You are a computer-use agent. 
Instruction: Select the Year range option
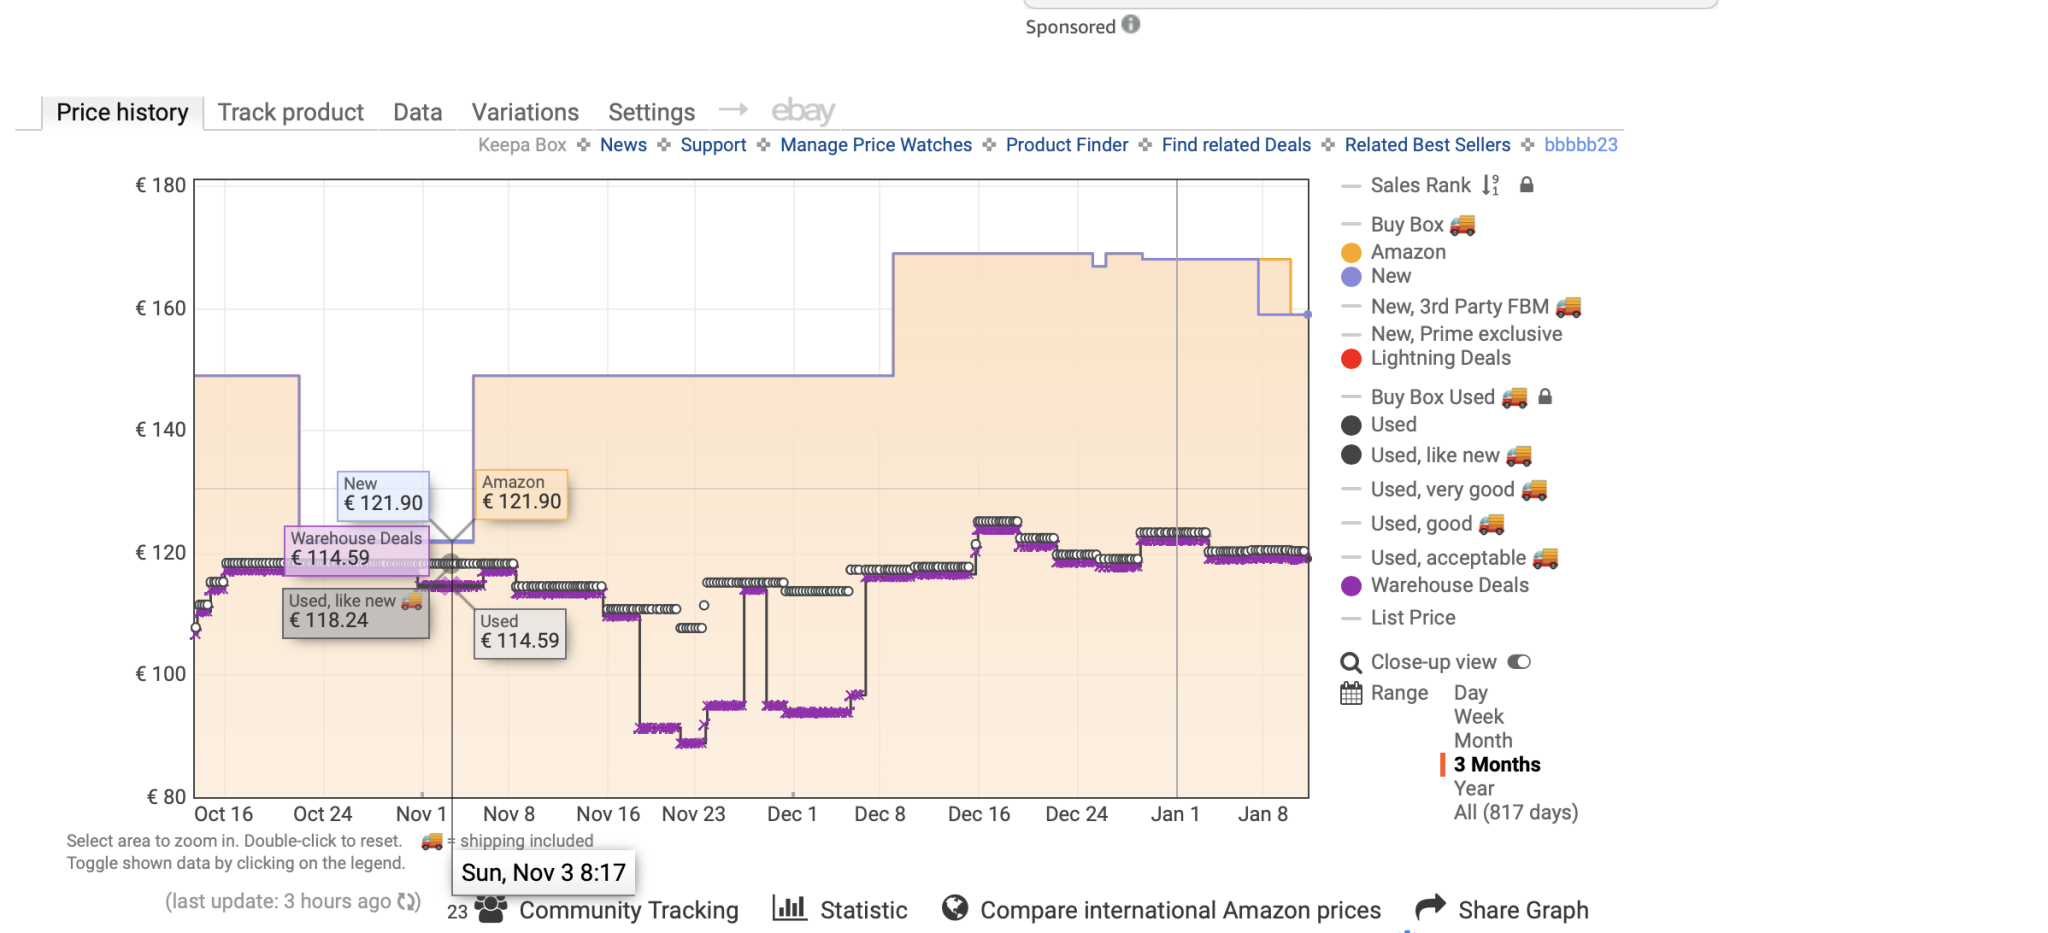1473,788
